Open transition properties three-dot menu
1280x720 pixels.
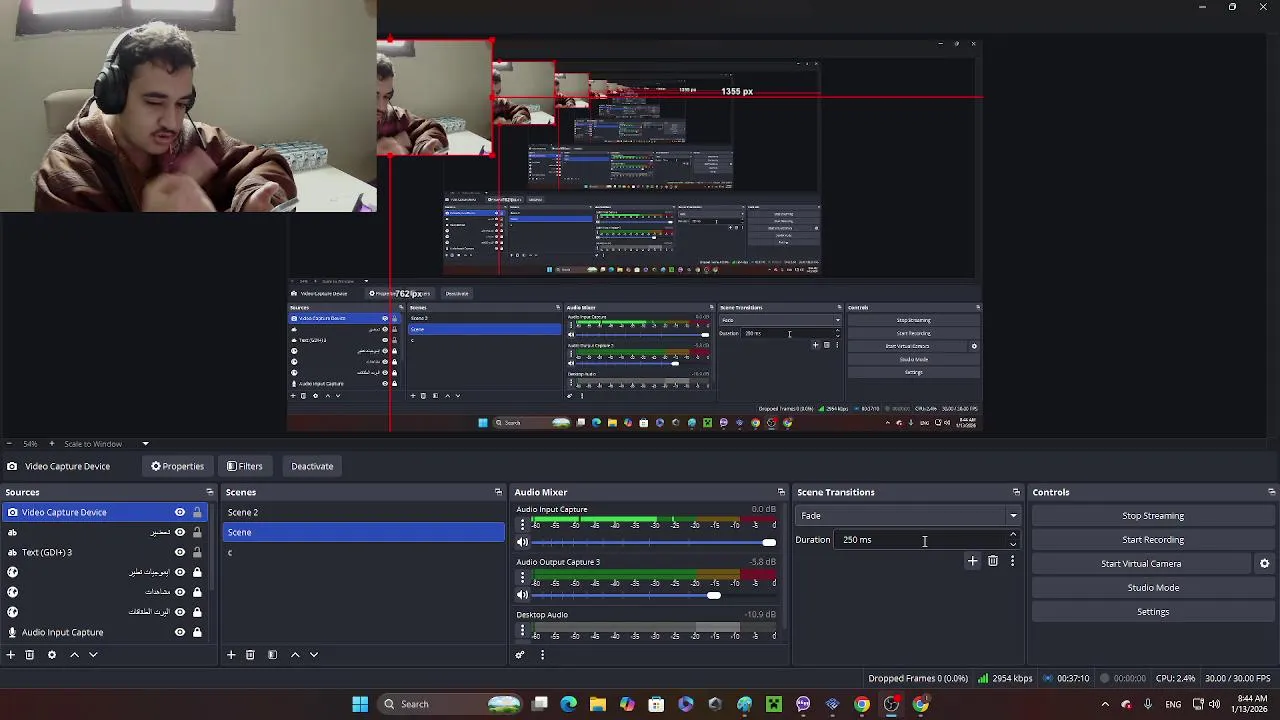[1012, 561]
